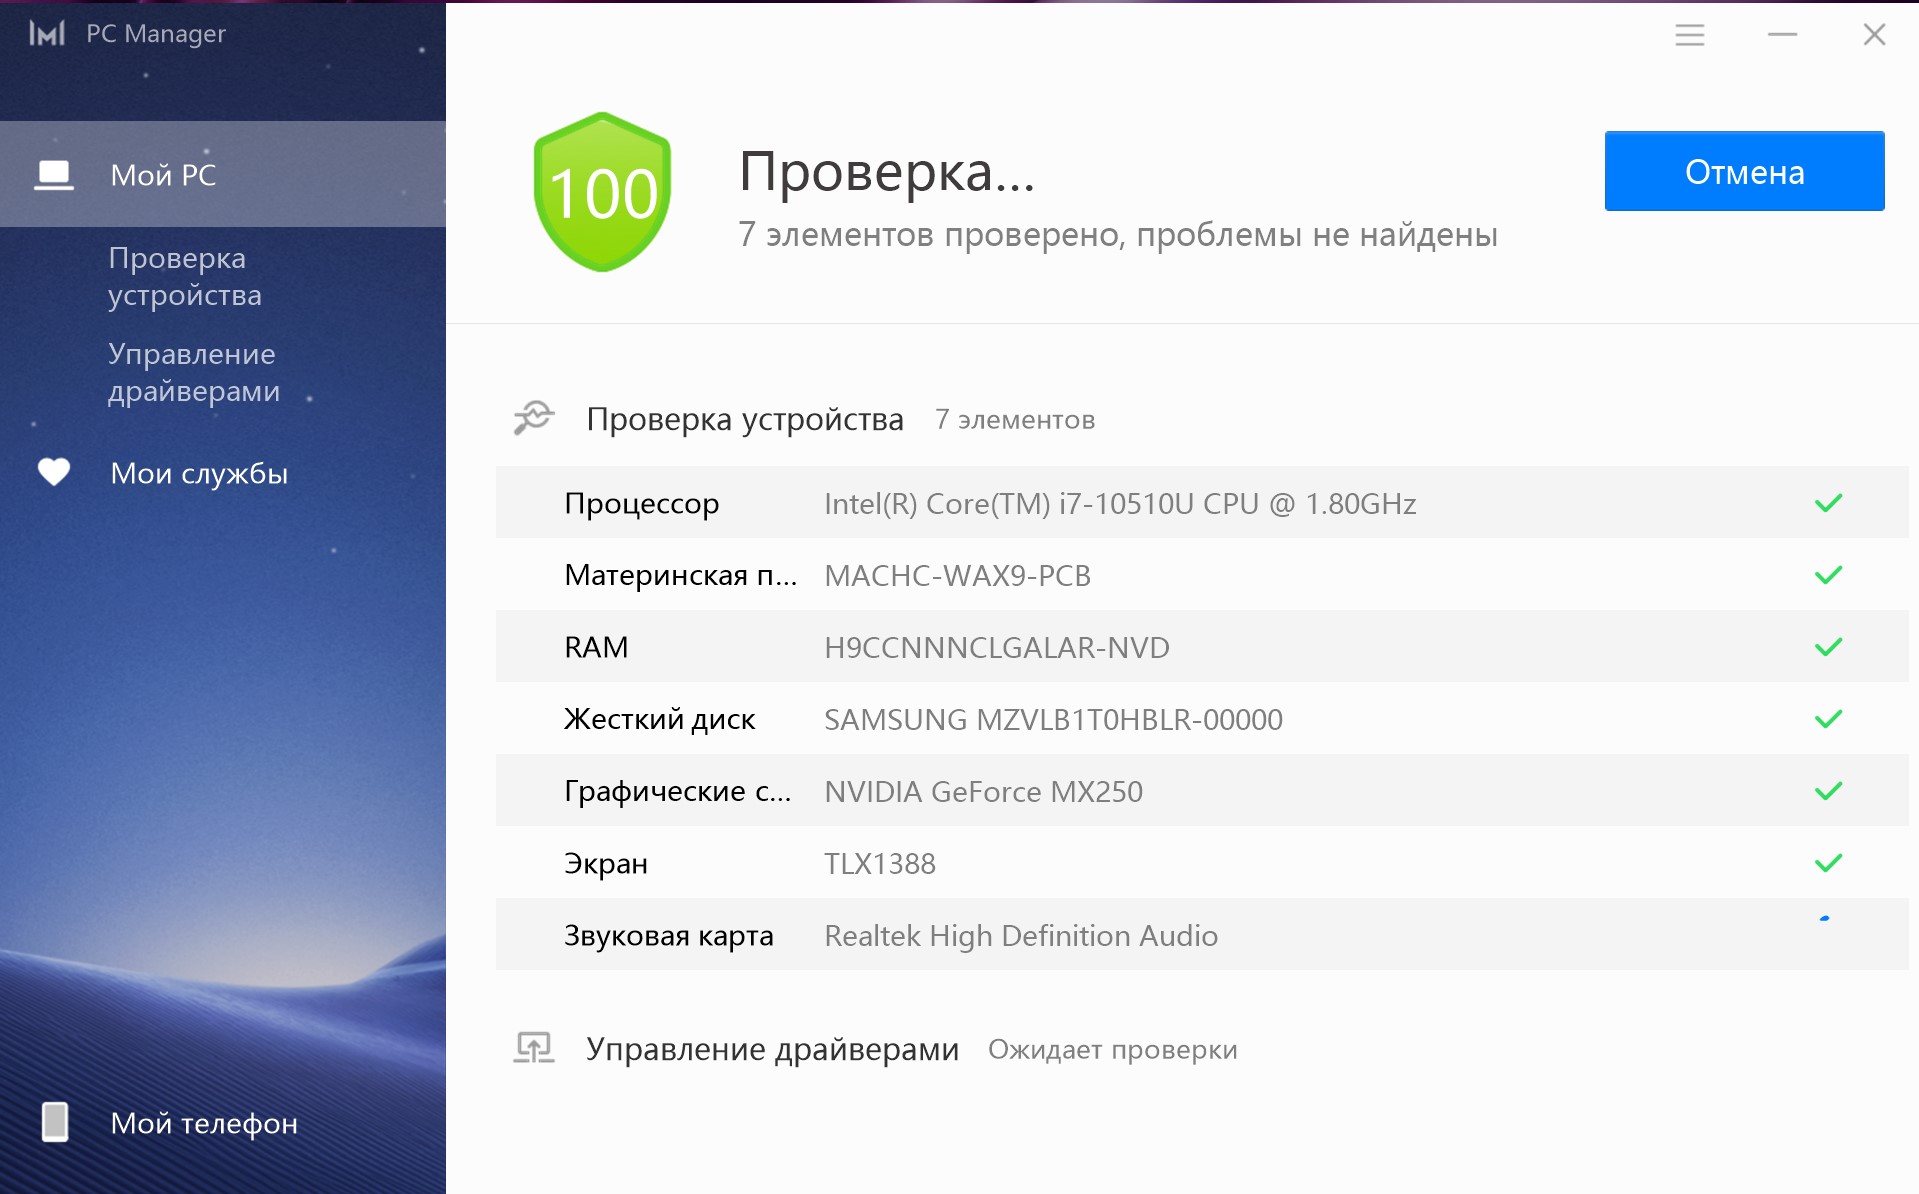Click the phone icon for Мой телефон
1919x1194 pixels.
point(55,1122)
